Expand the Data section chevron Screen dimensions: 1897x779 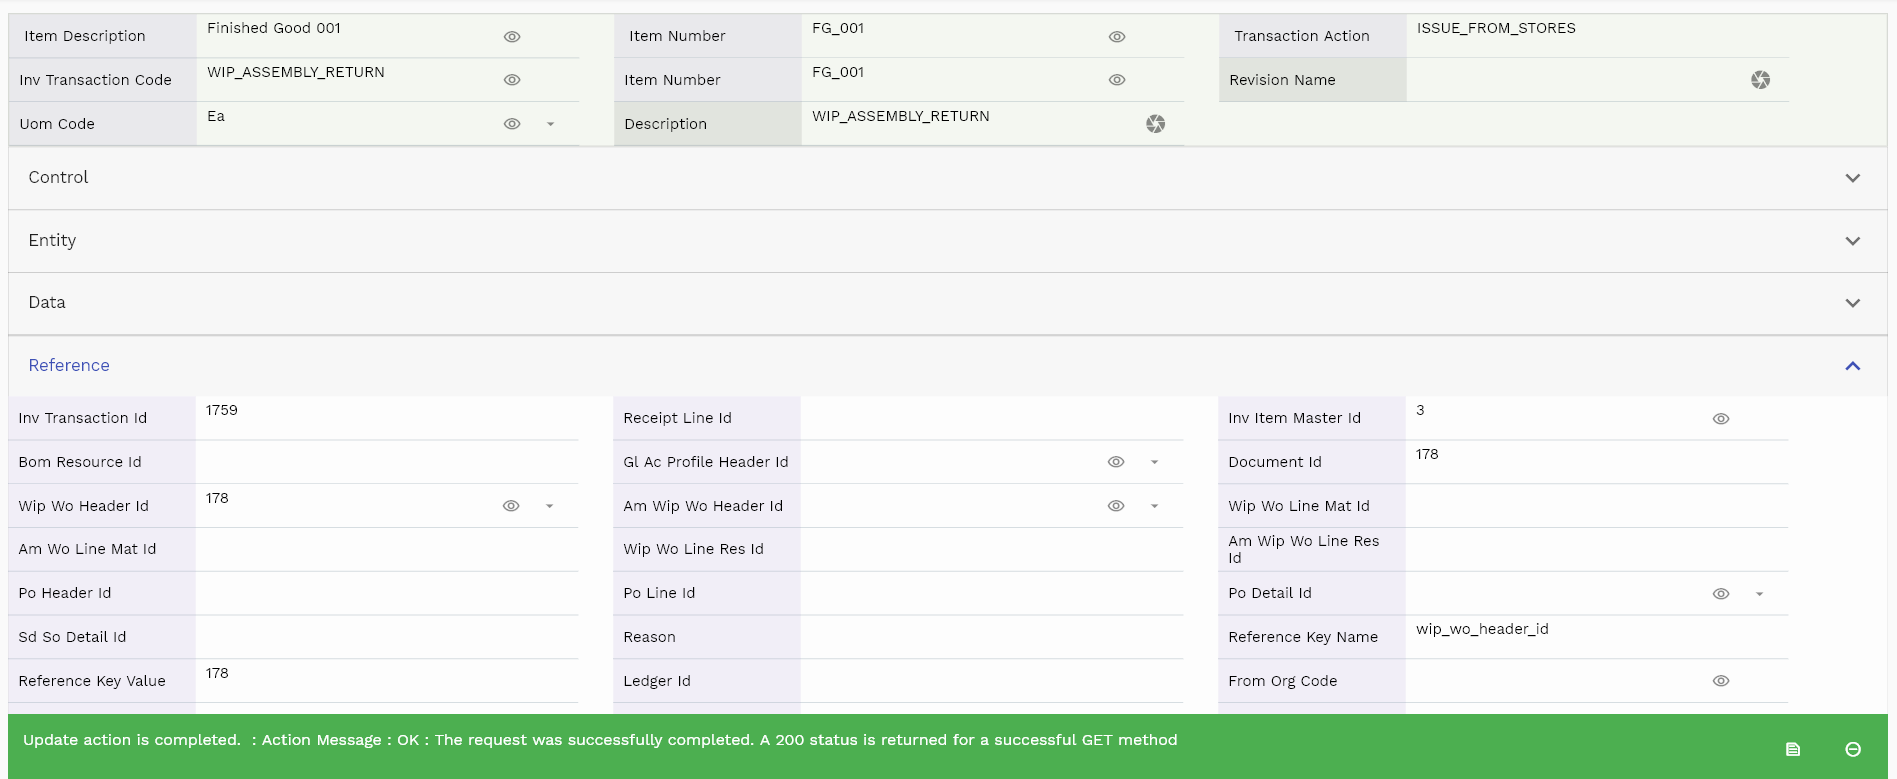point(1852,303)
